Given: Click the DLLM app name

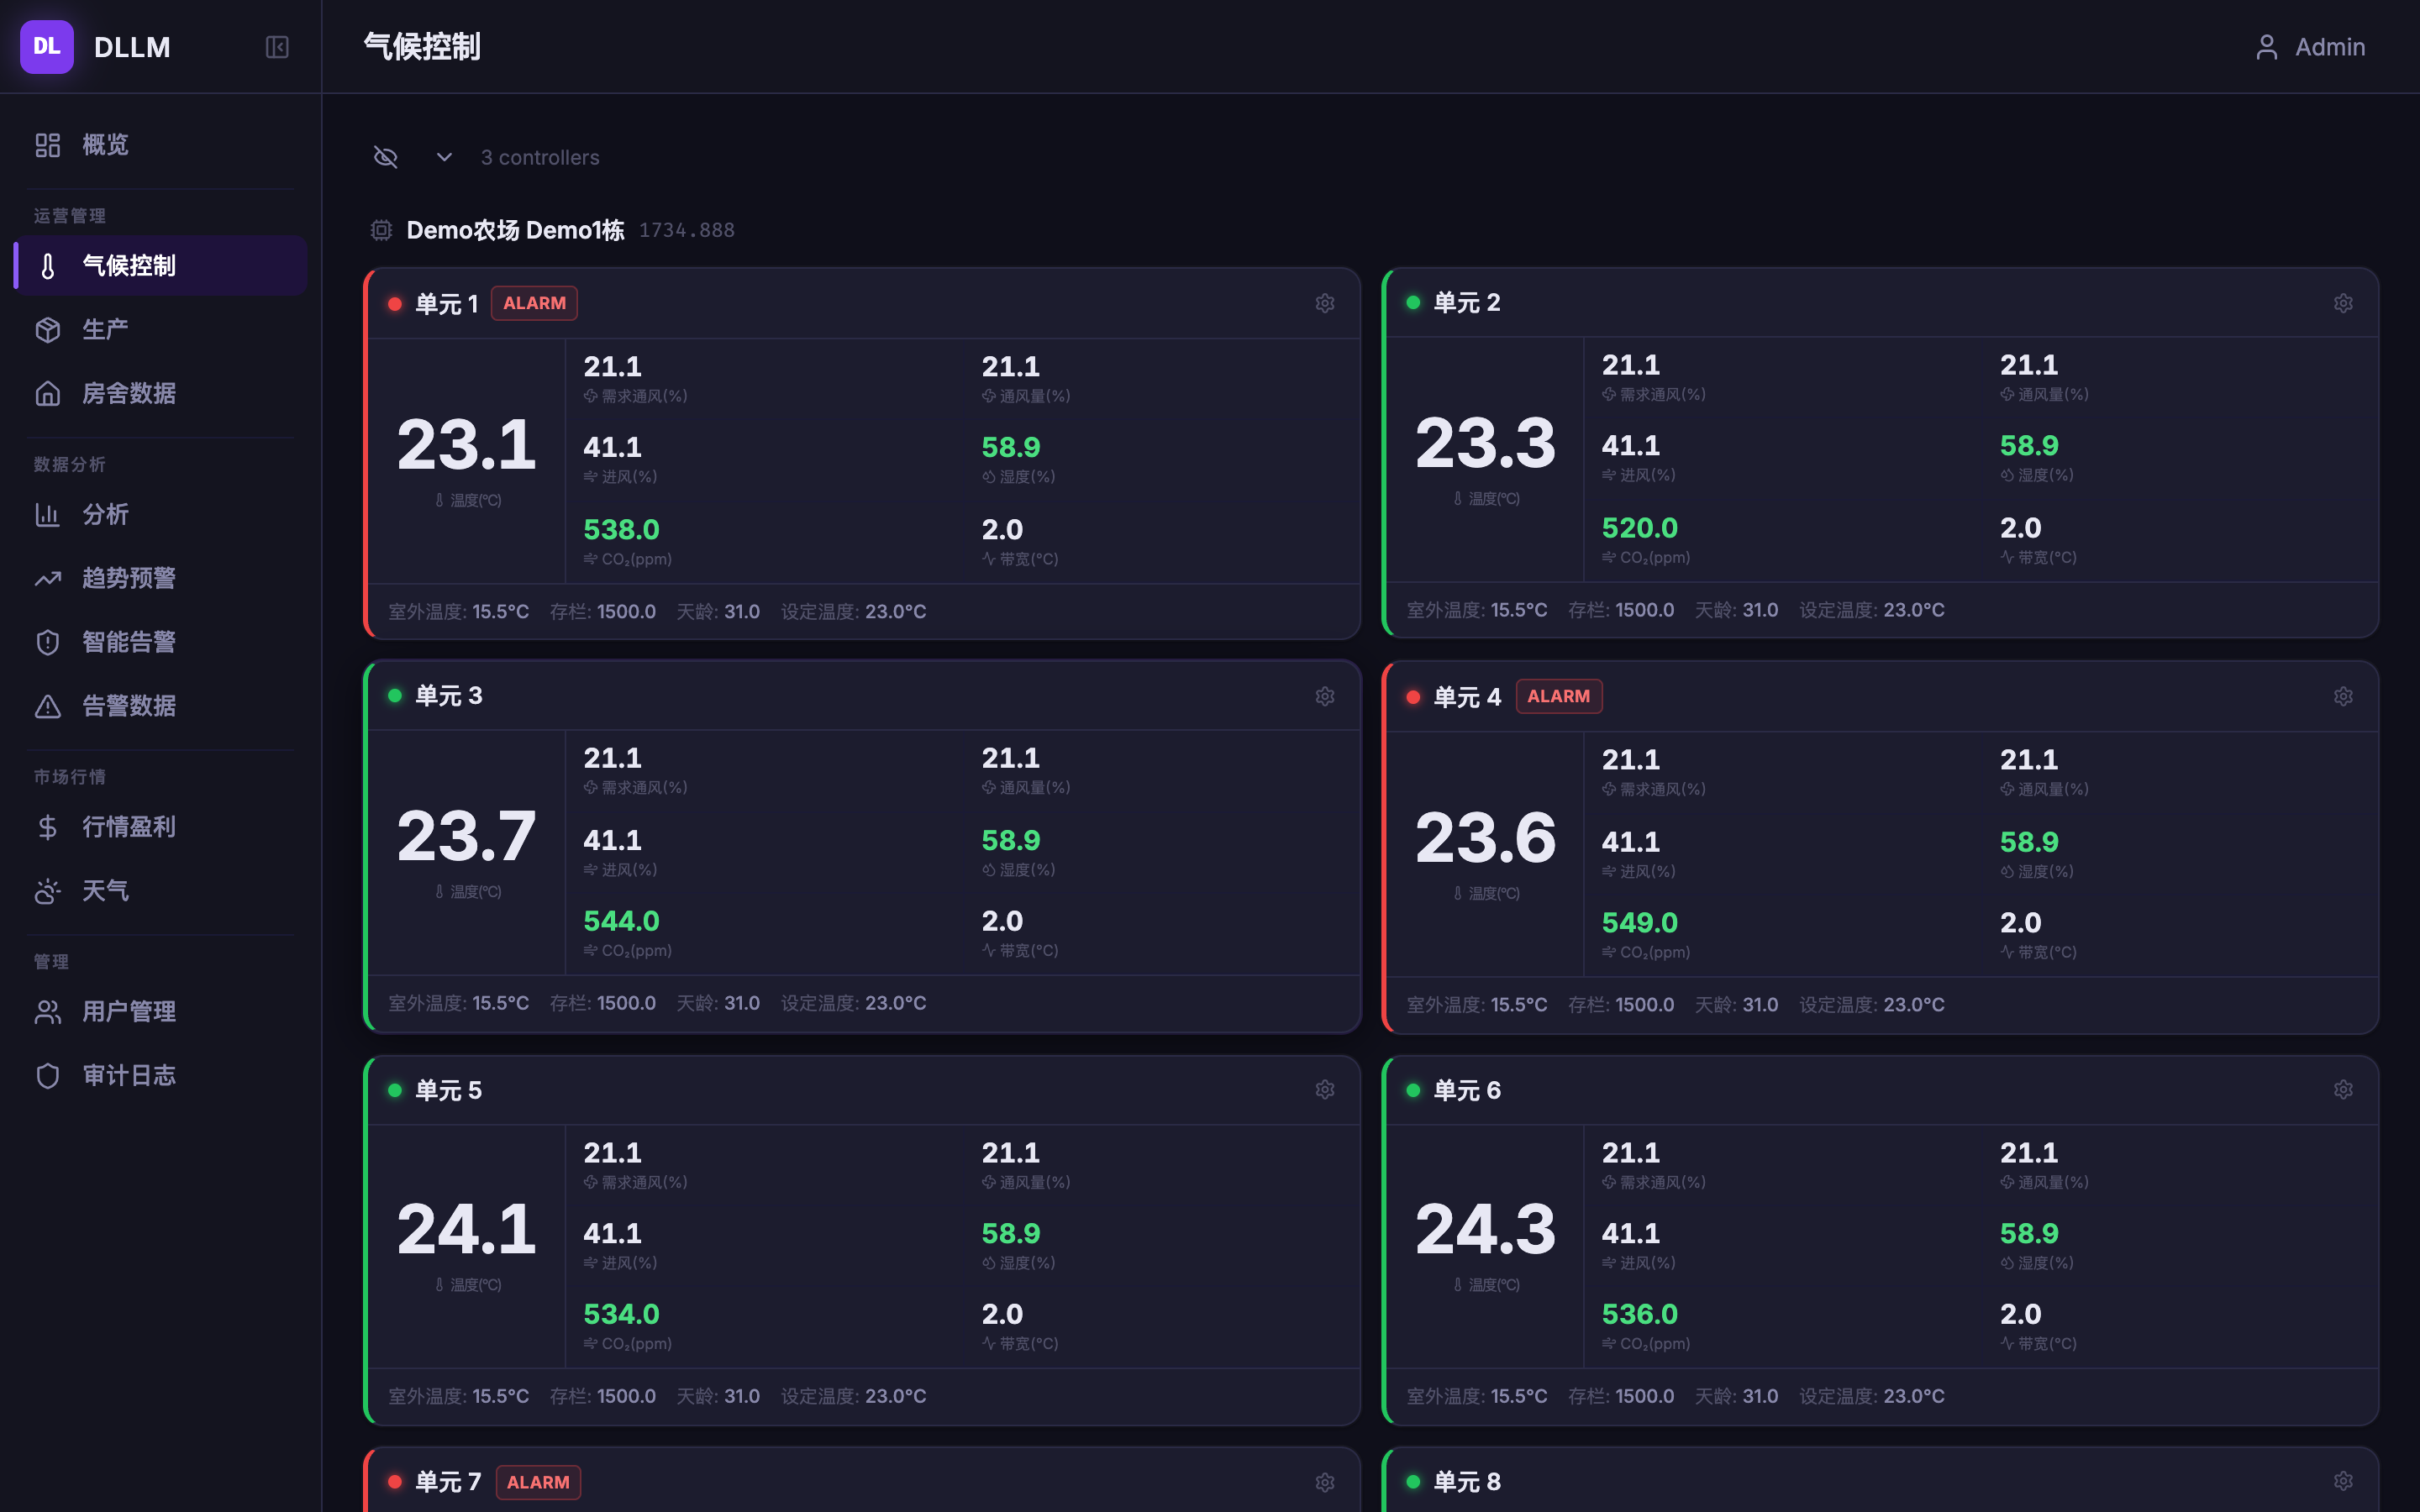Looking at the screenshot, I should pos(132,47).
